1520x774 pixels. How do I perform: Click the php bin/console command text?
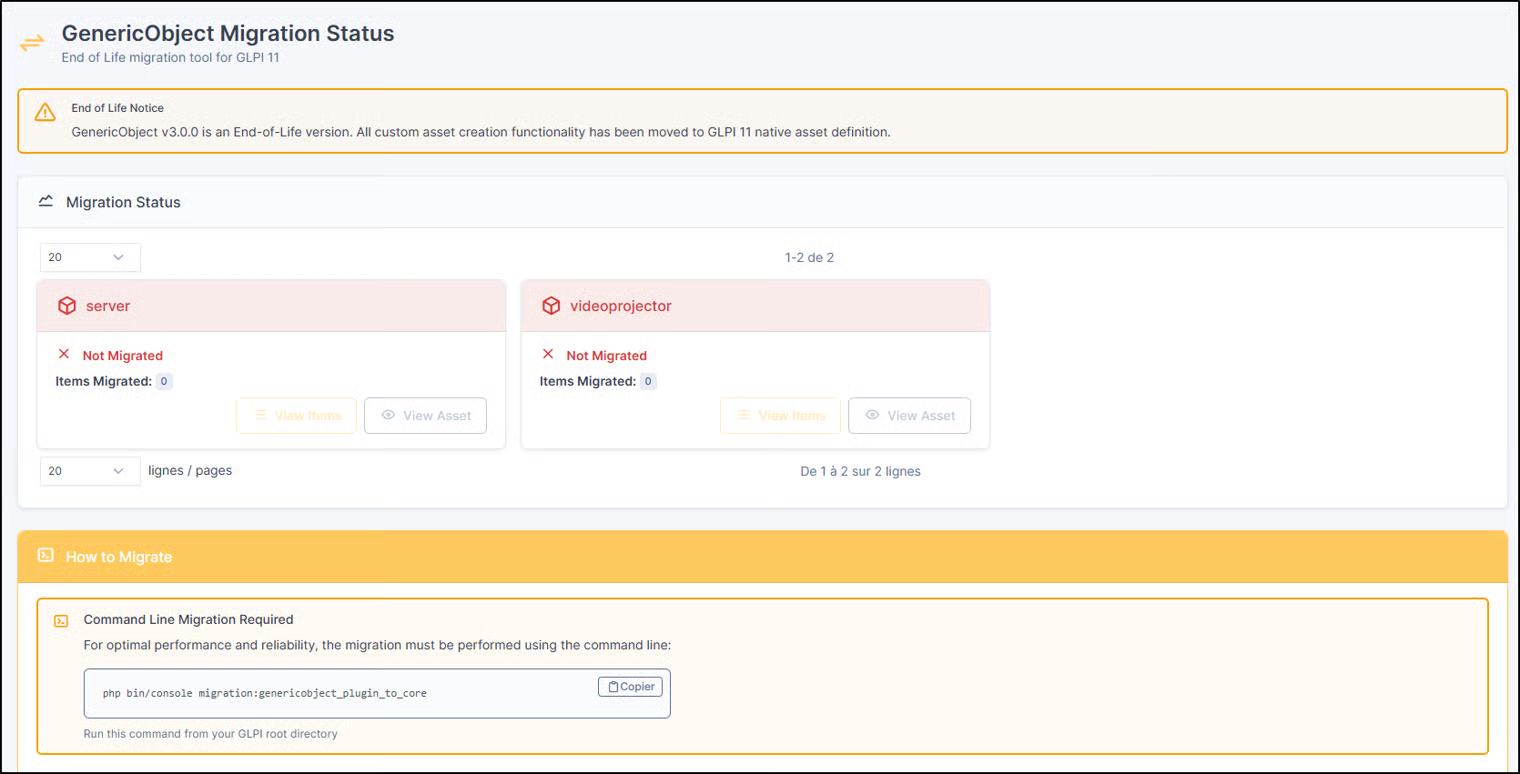pos(265,693)
